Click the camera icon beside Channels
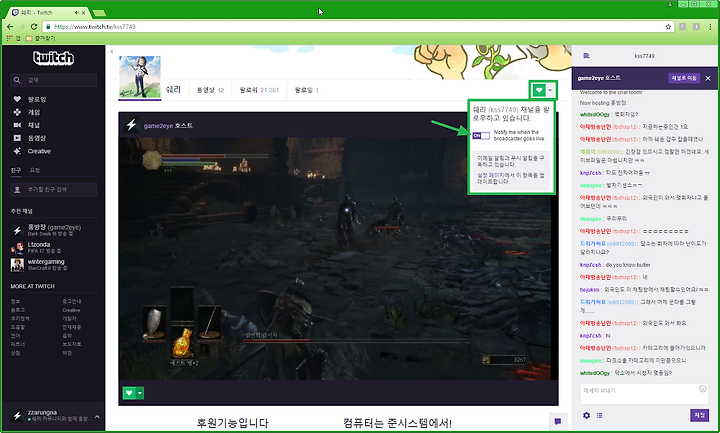720x433 pixels. point(17,125)
